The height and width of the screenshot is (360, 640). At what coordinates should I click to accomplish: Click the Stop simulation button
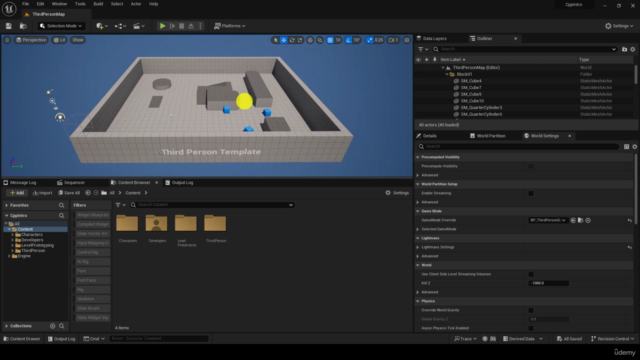pos(182,26)
